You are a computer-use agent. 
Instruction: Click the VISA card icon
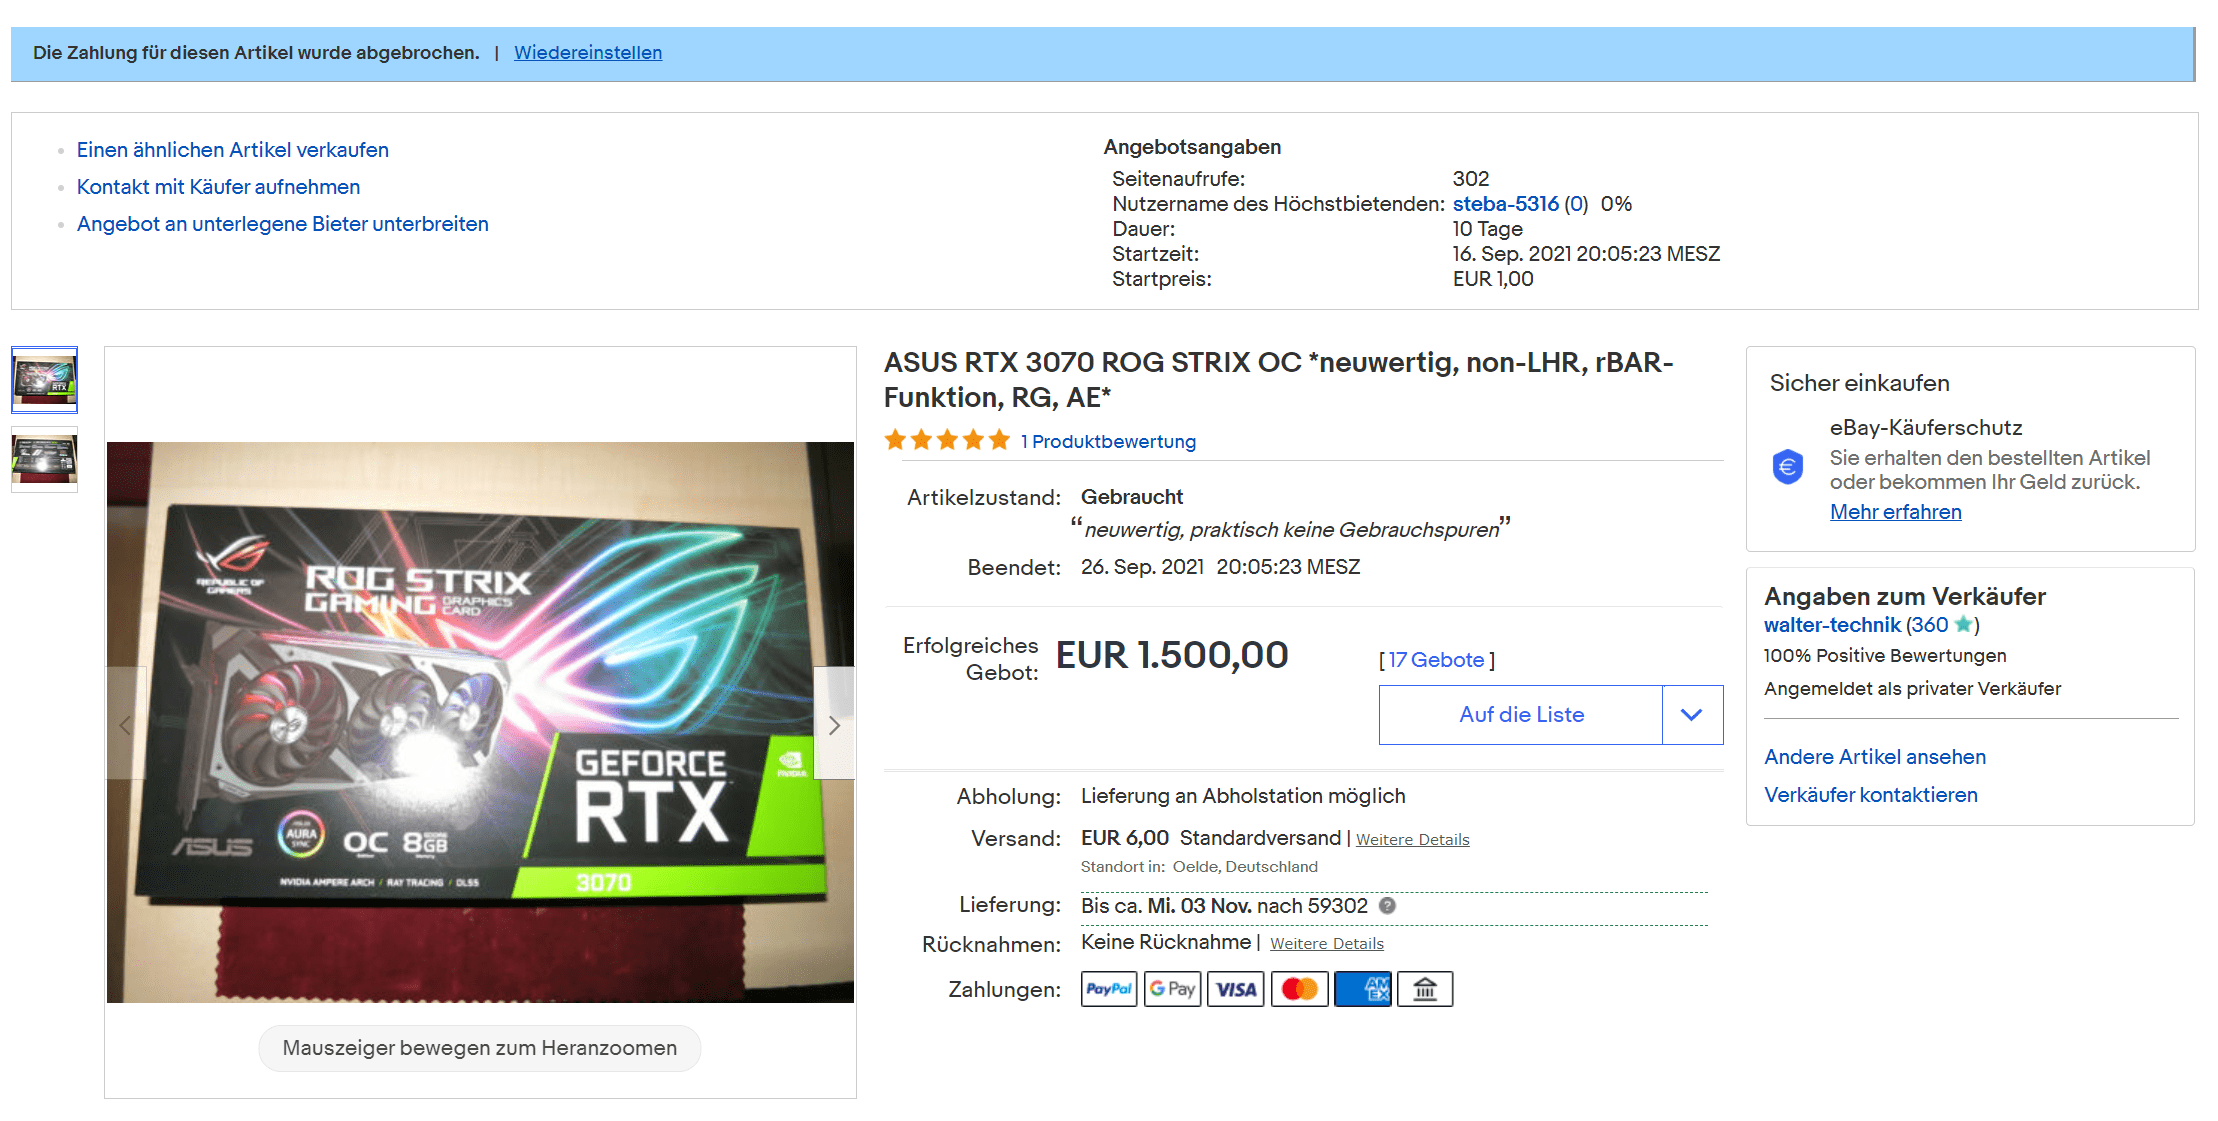(x=1235, y=989)
